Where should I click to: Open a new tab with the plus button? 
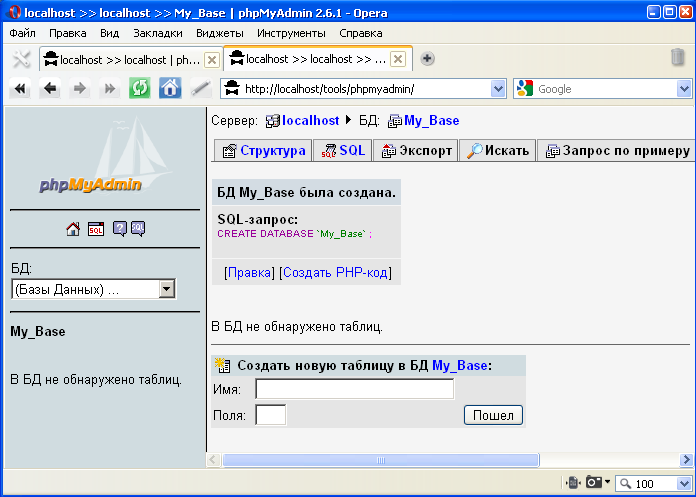(427, 59)
